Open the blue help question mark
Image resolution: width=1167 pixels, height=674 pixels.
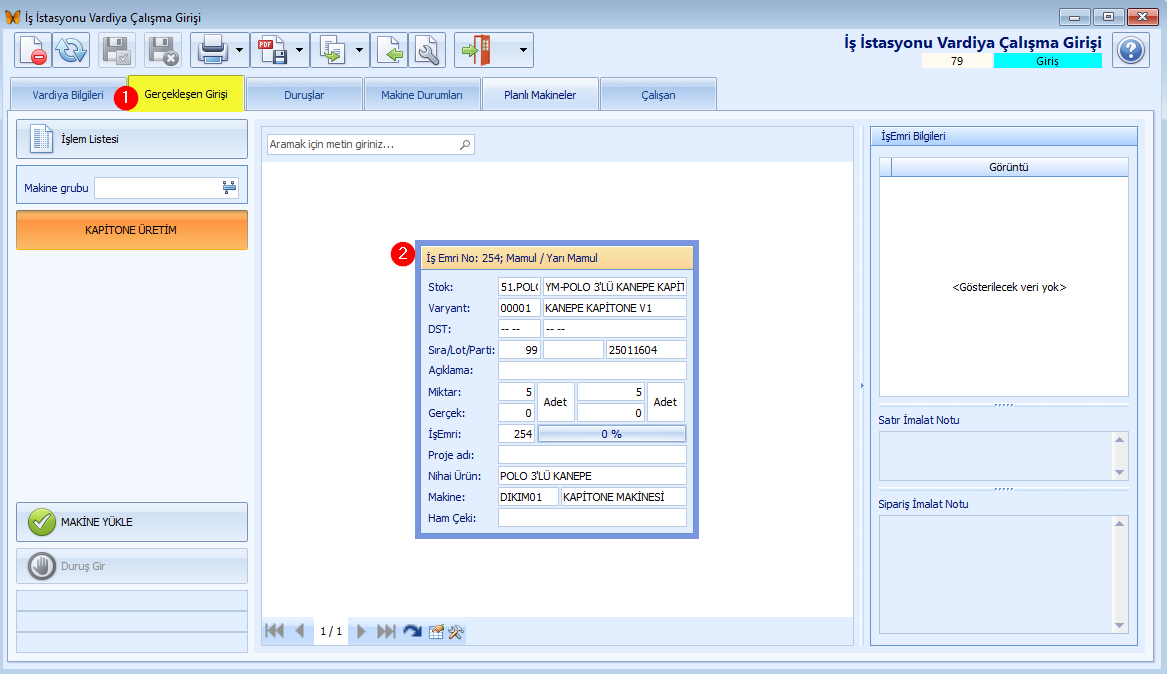coord(1131,51)
